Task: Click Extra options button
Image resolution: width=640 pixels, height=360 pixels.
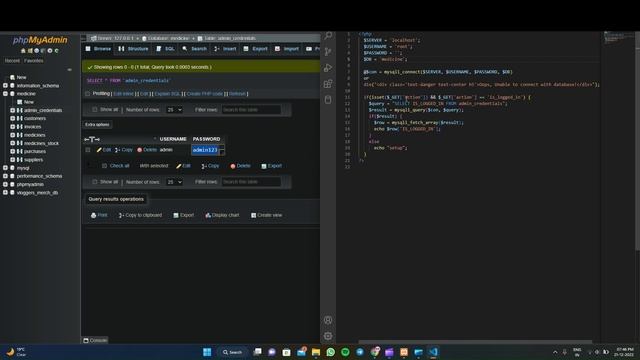Action: (x=97, y=125)
